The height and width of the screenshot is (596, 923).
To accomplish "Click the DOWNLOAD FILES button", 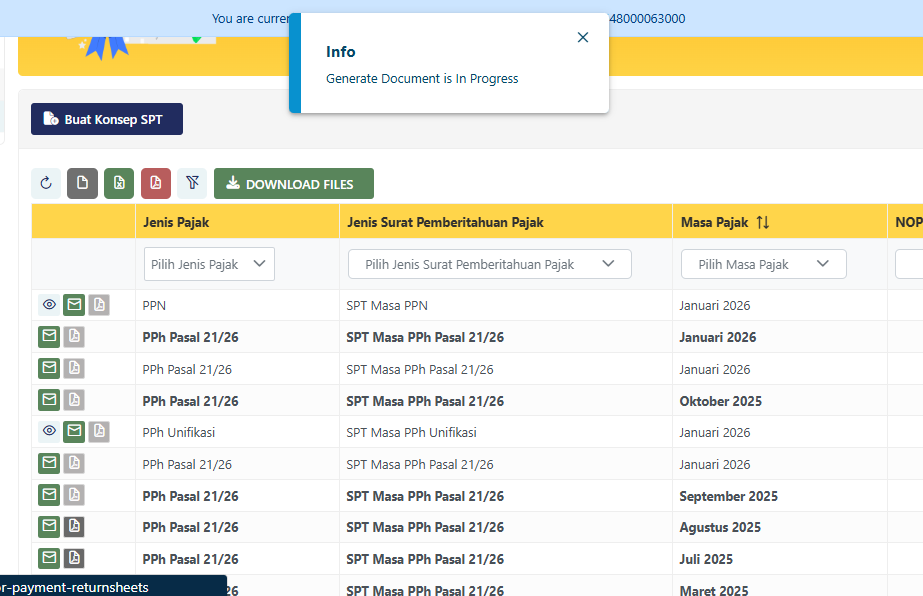I will click(294, 184).
